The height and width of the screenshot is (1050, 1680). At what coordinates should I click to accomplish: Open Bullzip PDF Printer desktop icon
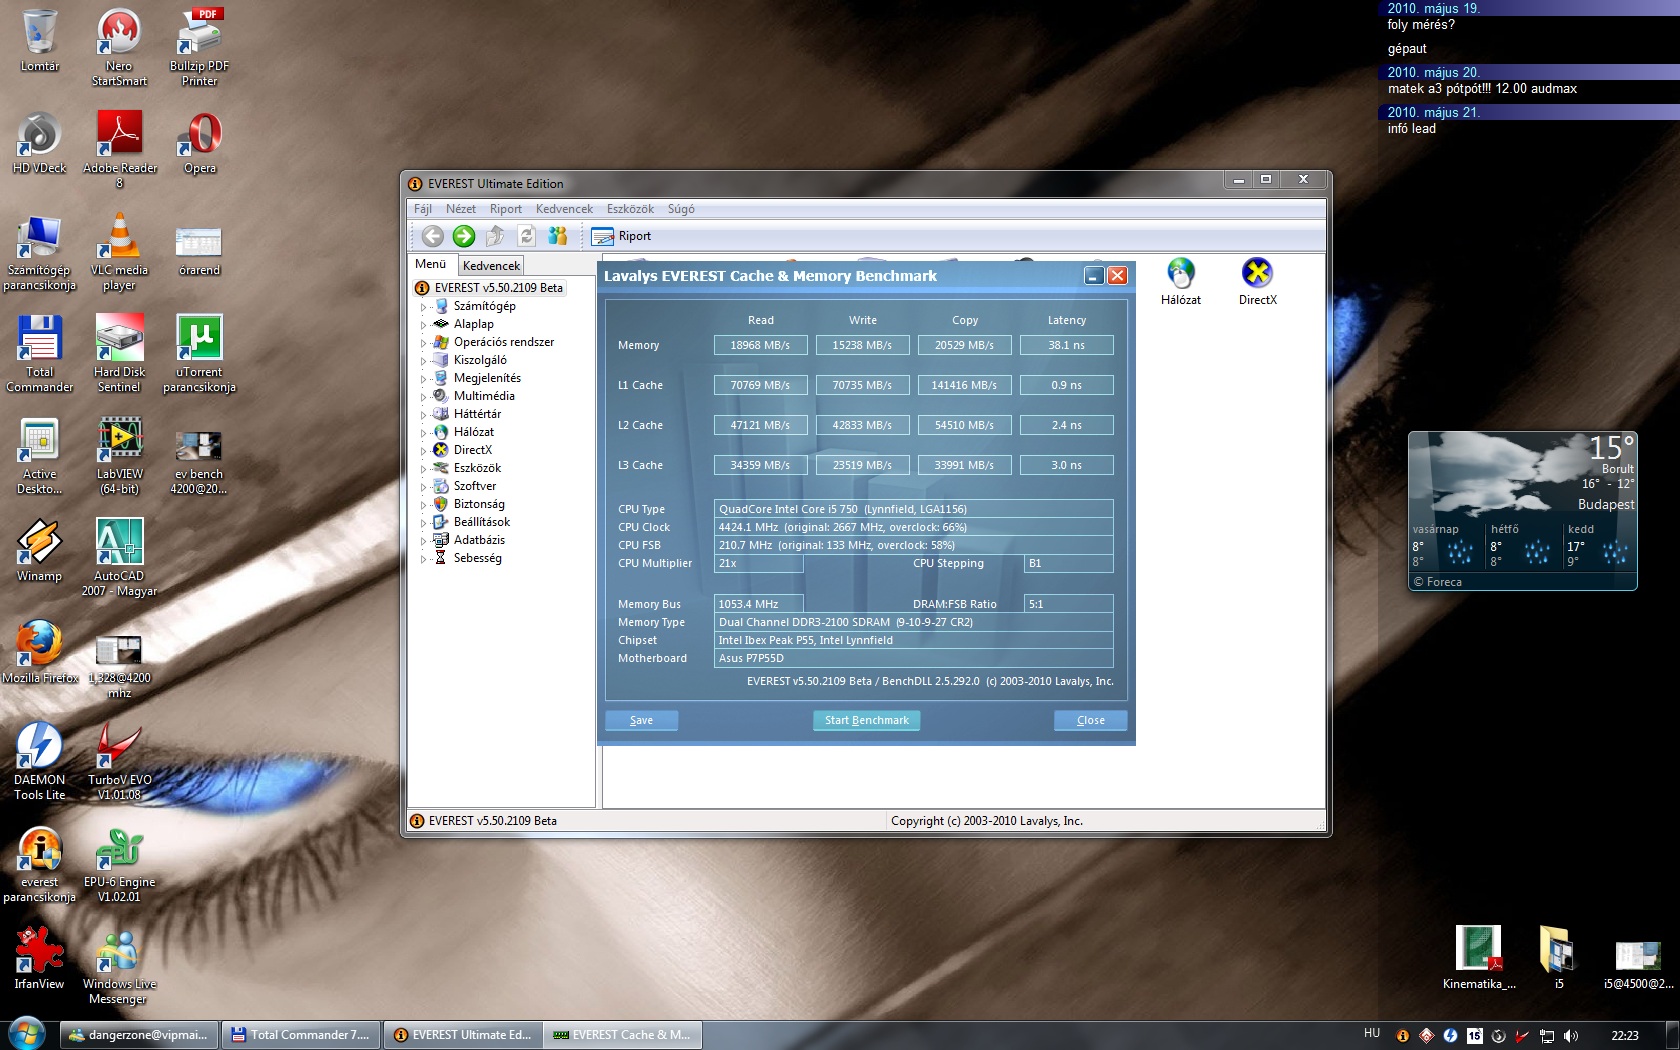point(199,47)
